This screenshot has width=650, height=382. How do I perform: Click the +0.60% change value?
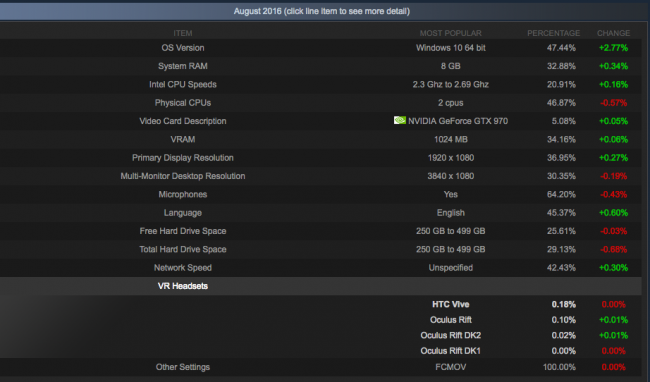click(614, 213)
